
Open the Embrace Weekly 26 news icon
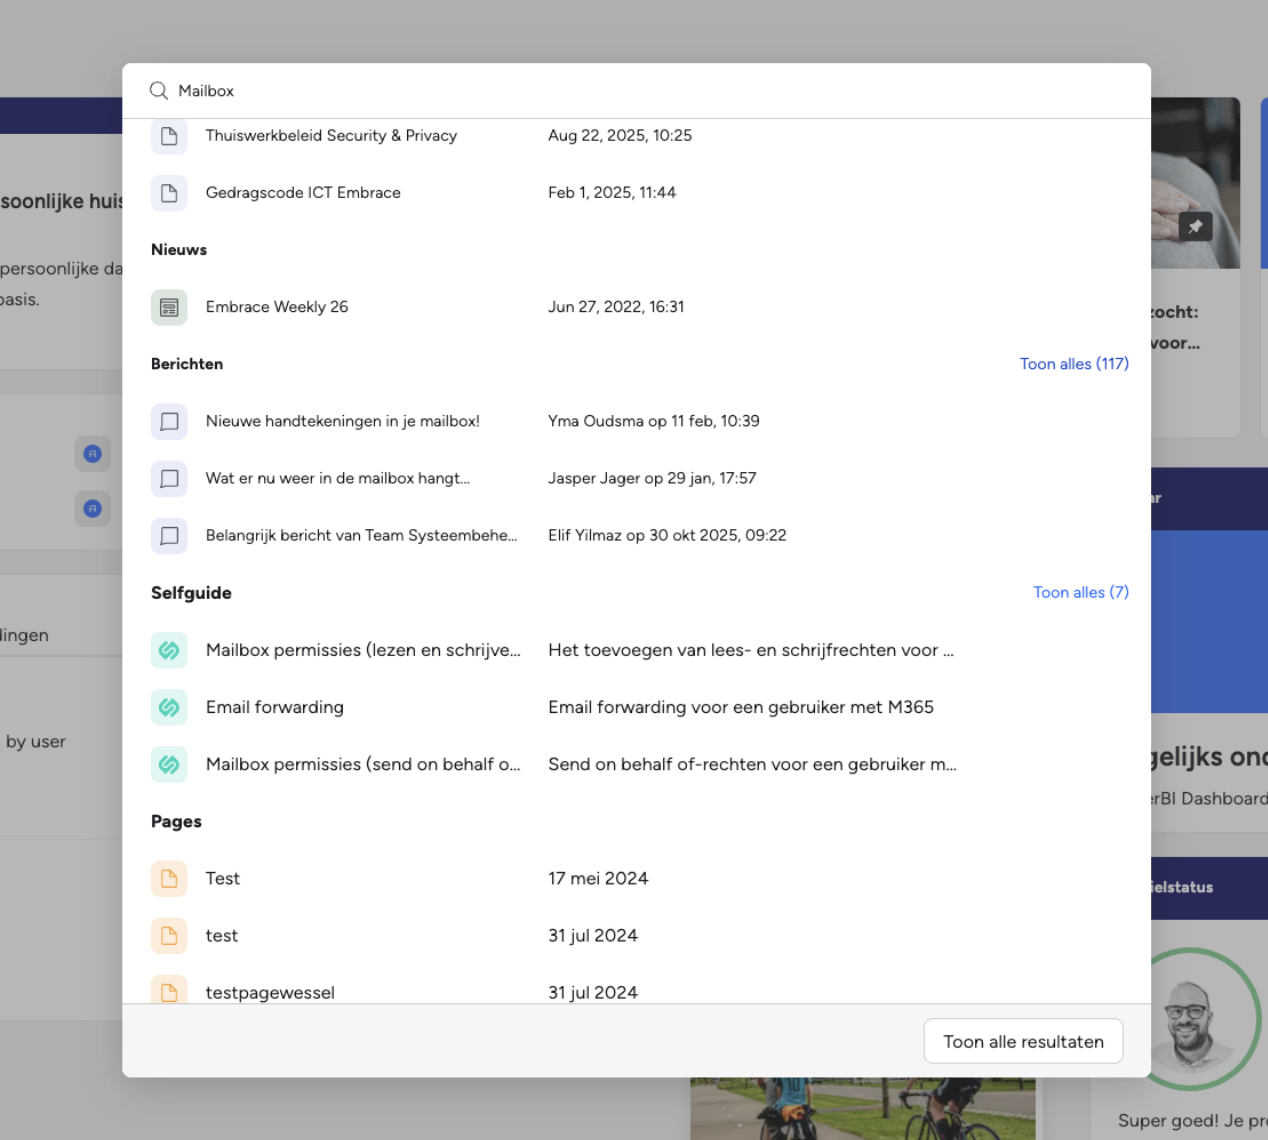click(169, 307)
